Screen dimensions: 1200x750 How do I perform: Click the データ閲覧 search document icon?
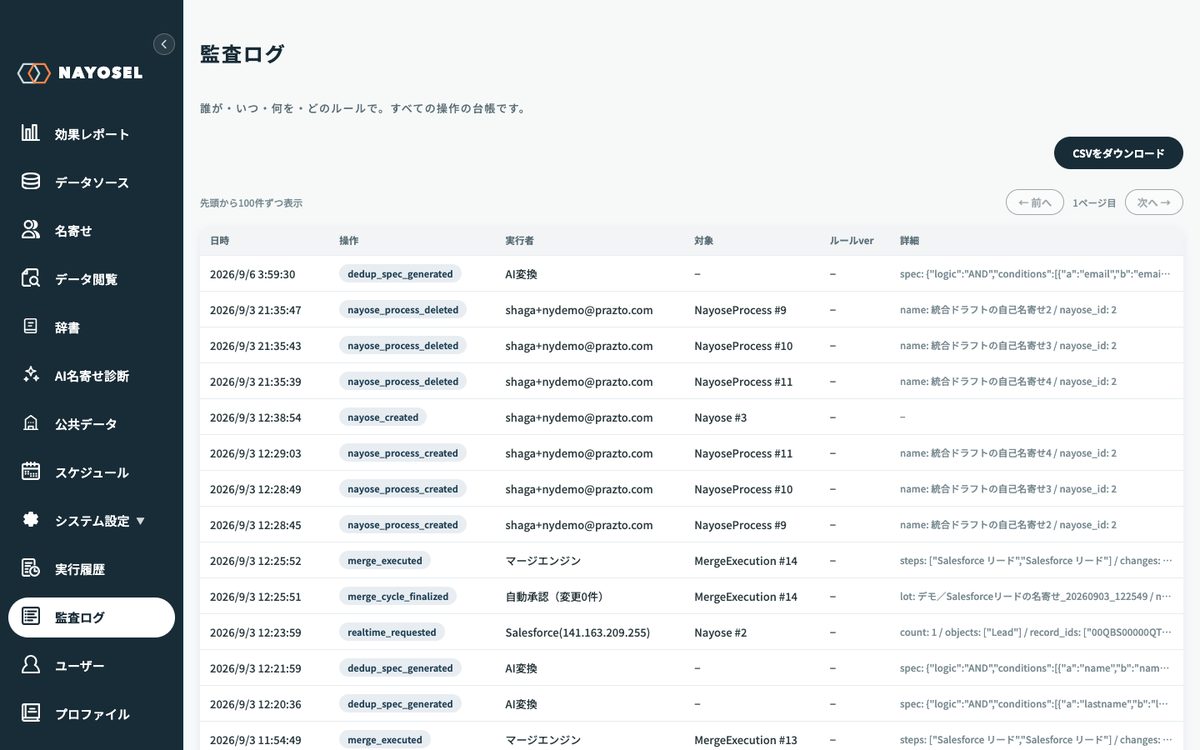tap(31, 278)
